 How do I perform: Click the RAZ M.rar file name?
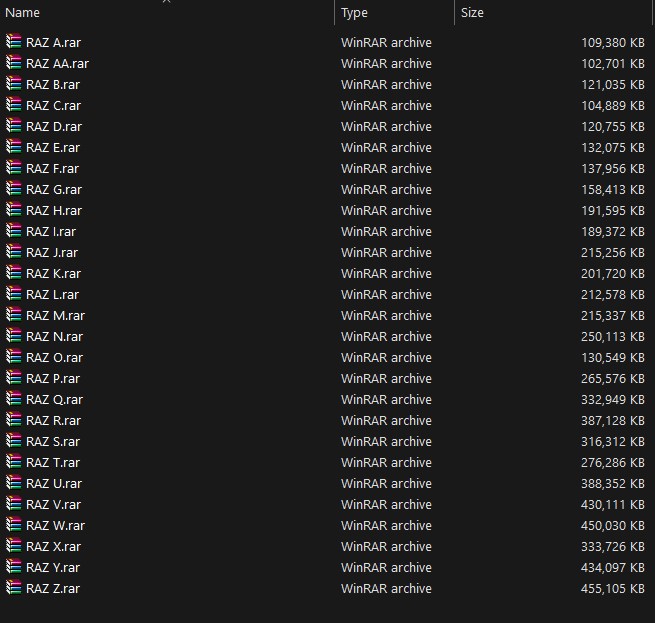[x=55, y=315]
